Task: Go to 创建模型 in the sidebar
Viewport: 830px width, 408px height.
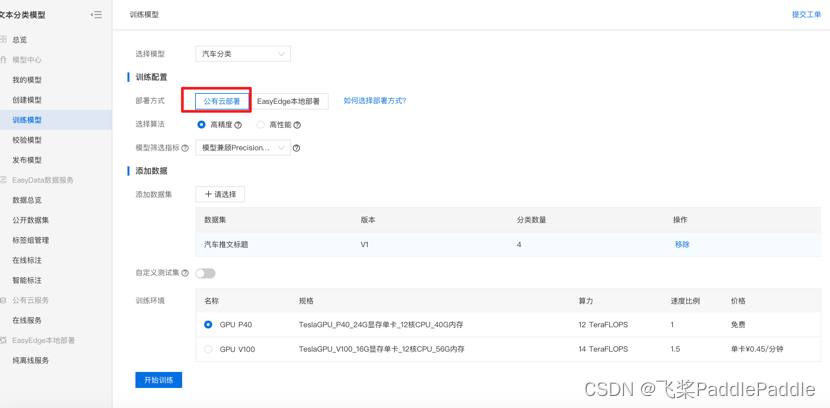Action: [27, 100]
